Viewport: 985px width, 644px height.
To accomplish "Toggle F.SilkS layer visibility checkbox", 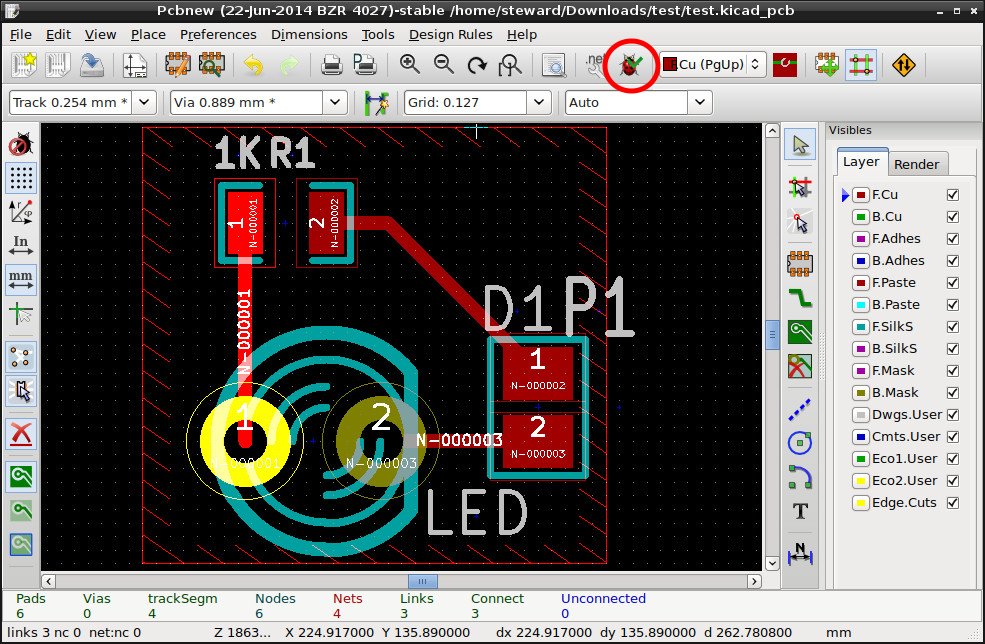I will coord(952,327).
